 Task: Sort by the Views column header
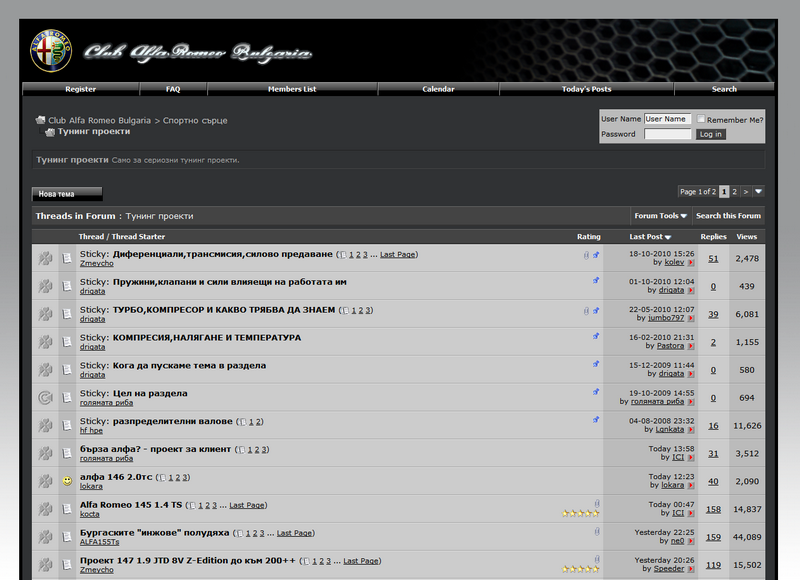[746, 237]
